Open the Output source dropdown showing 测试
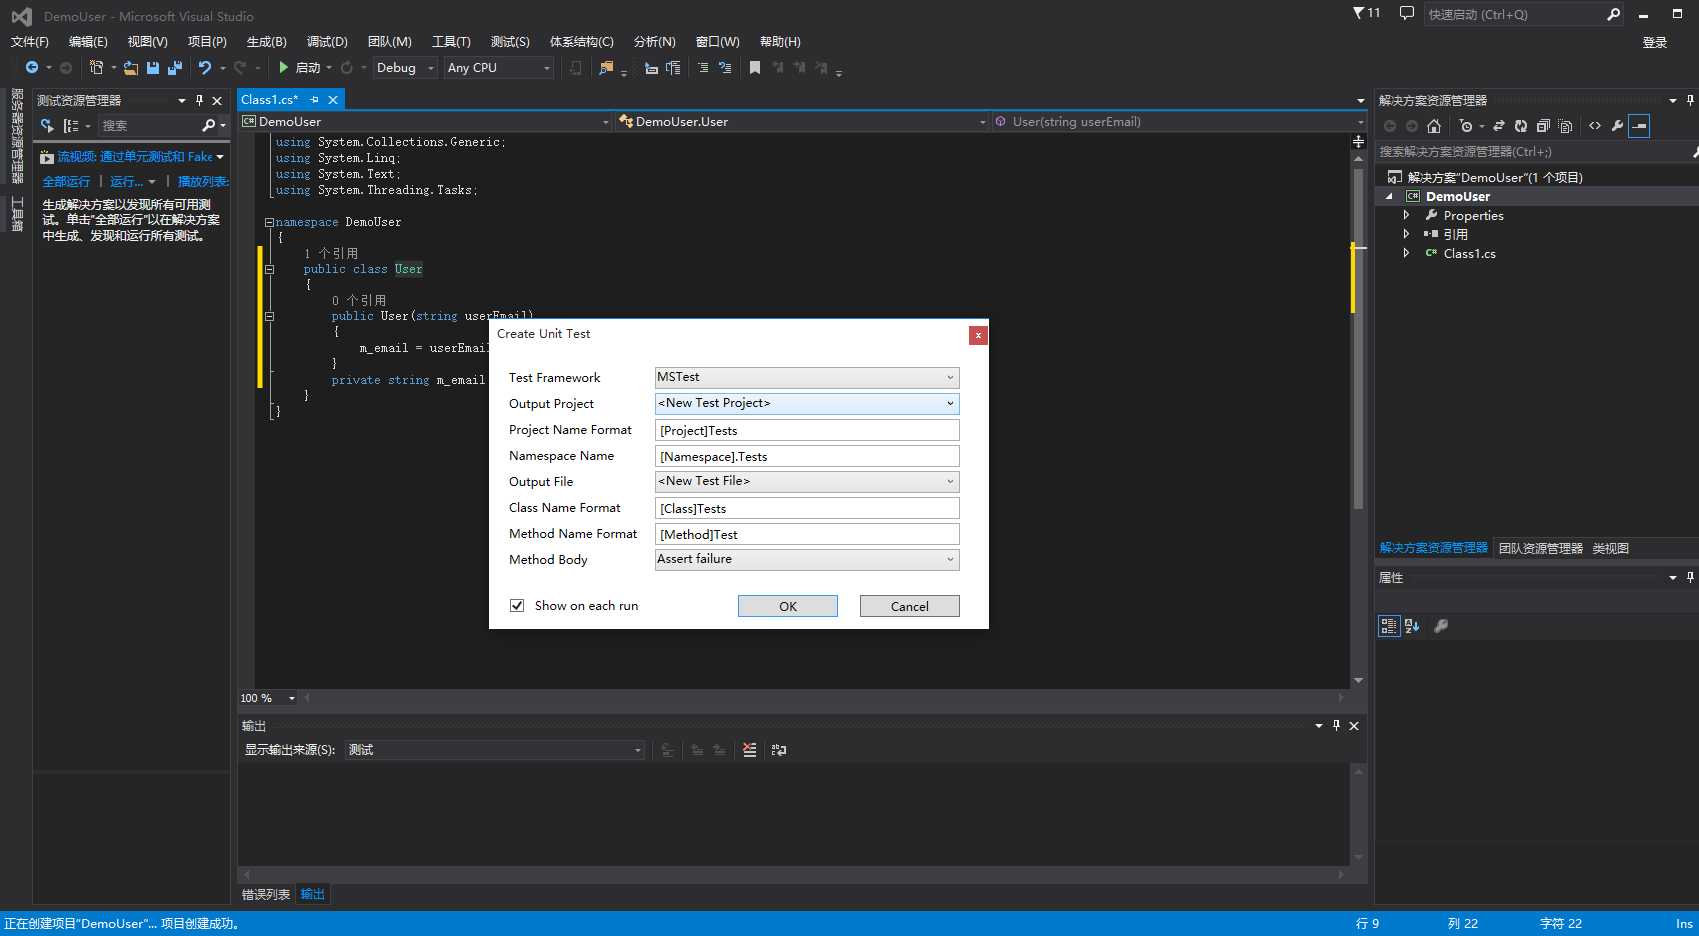The width and height of the screenshot is (1699, 936). point(495,750)
